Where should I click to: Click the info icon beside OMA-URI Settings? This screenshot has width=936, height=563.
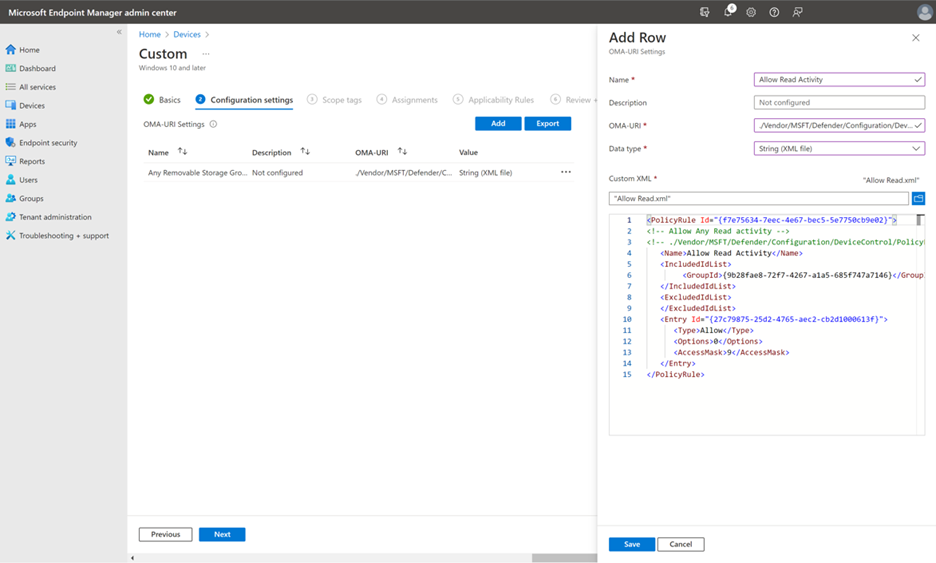tap(213, 125)
